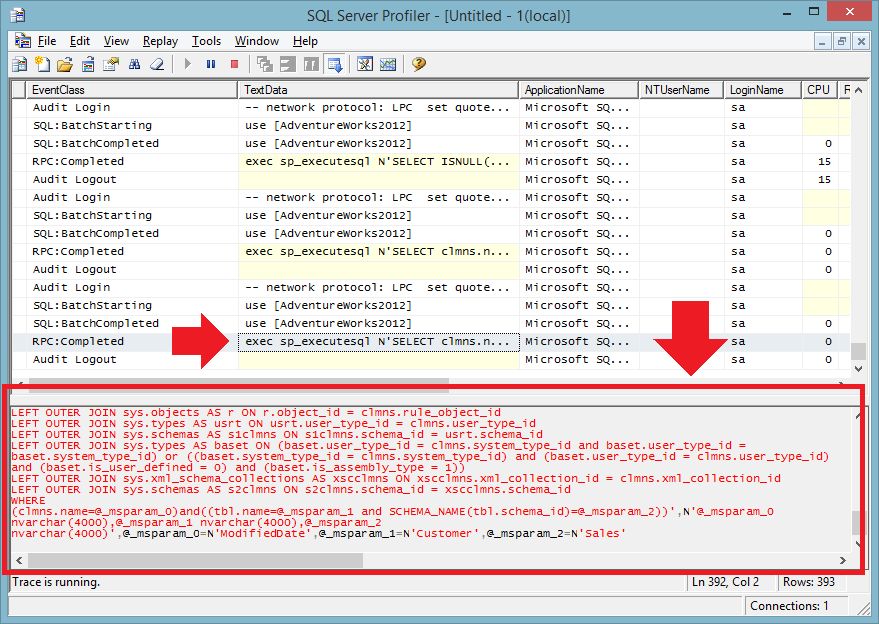Click the TextData column header
The height and width of the screenshot is (624, 879).
point(378,90)
